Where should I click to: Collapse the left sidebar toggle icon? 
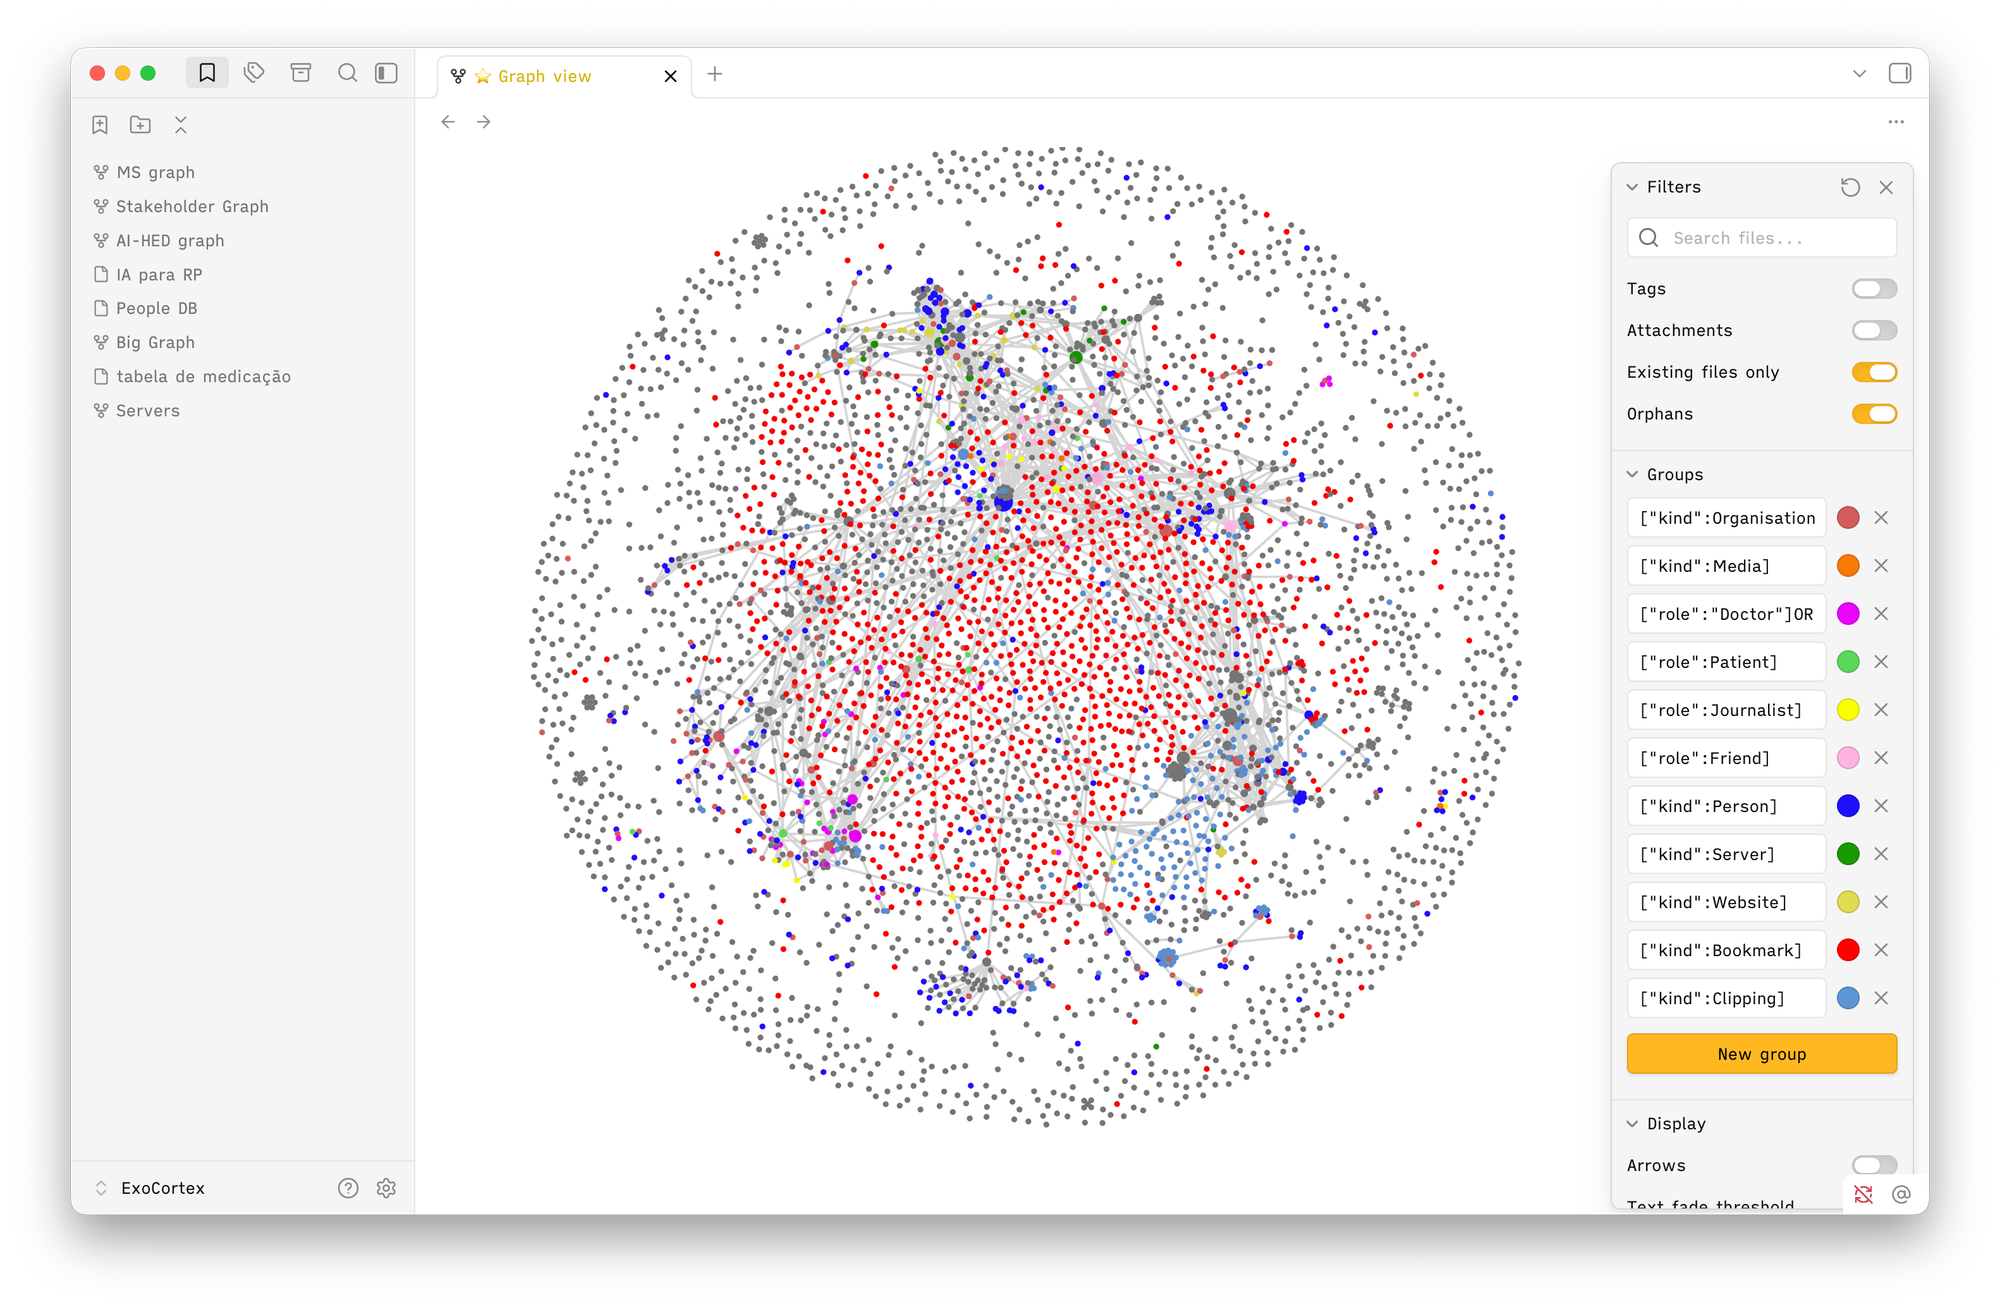(386, 73)
